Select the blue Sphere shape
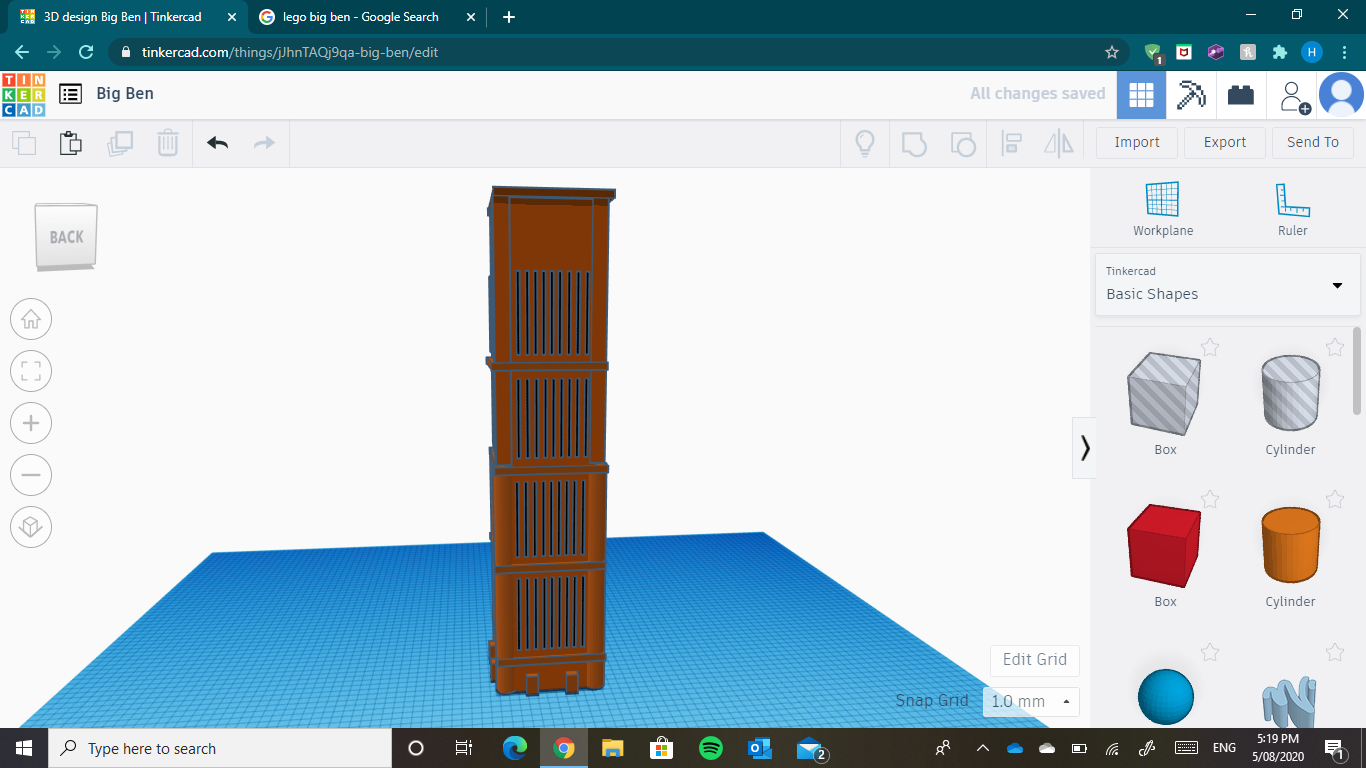The height and width of the screenshot is (768, 1366). [x=1166, y=697]
